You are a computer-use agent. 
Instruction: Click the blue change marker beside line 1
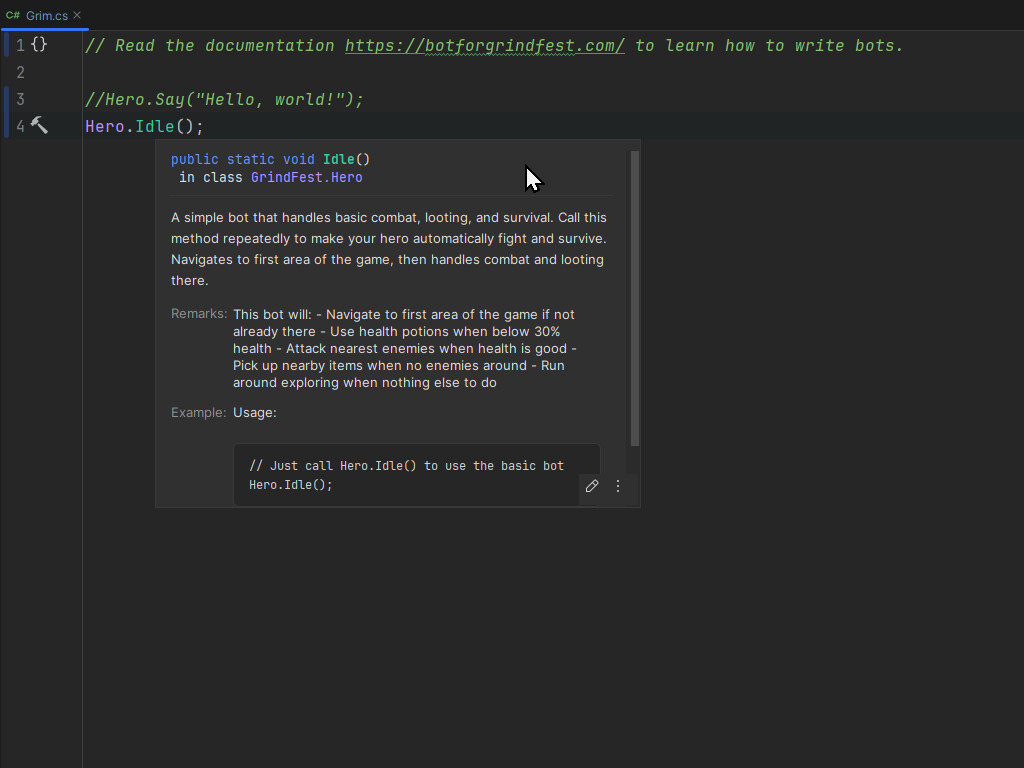point(4,44)
